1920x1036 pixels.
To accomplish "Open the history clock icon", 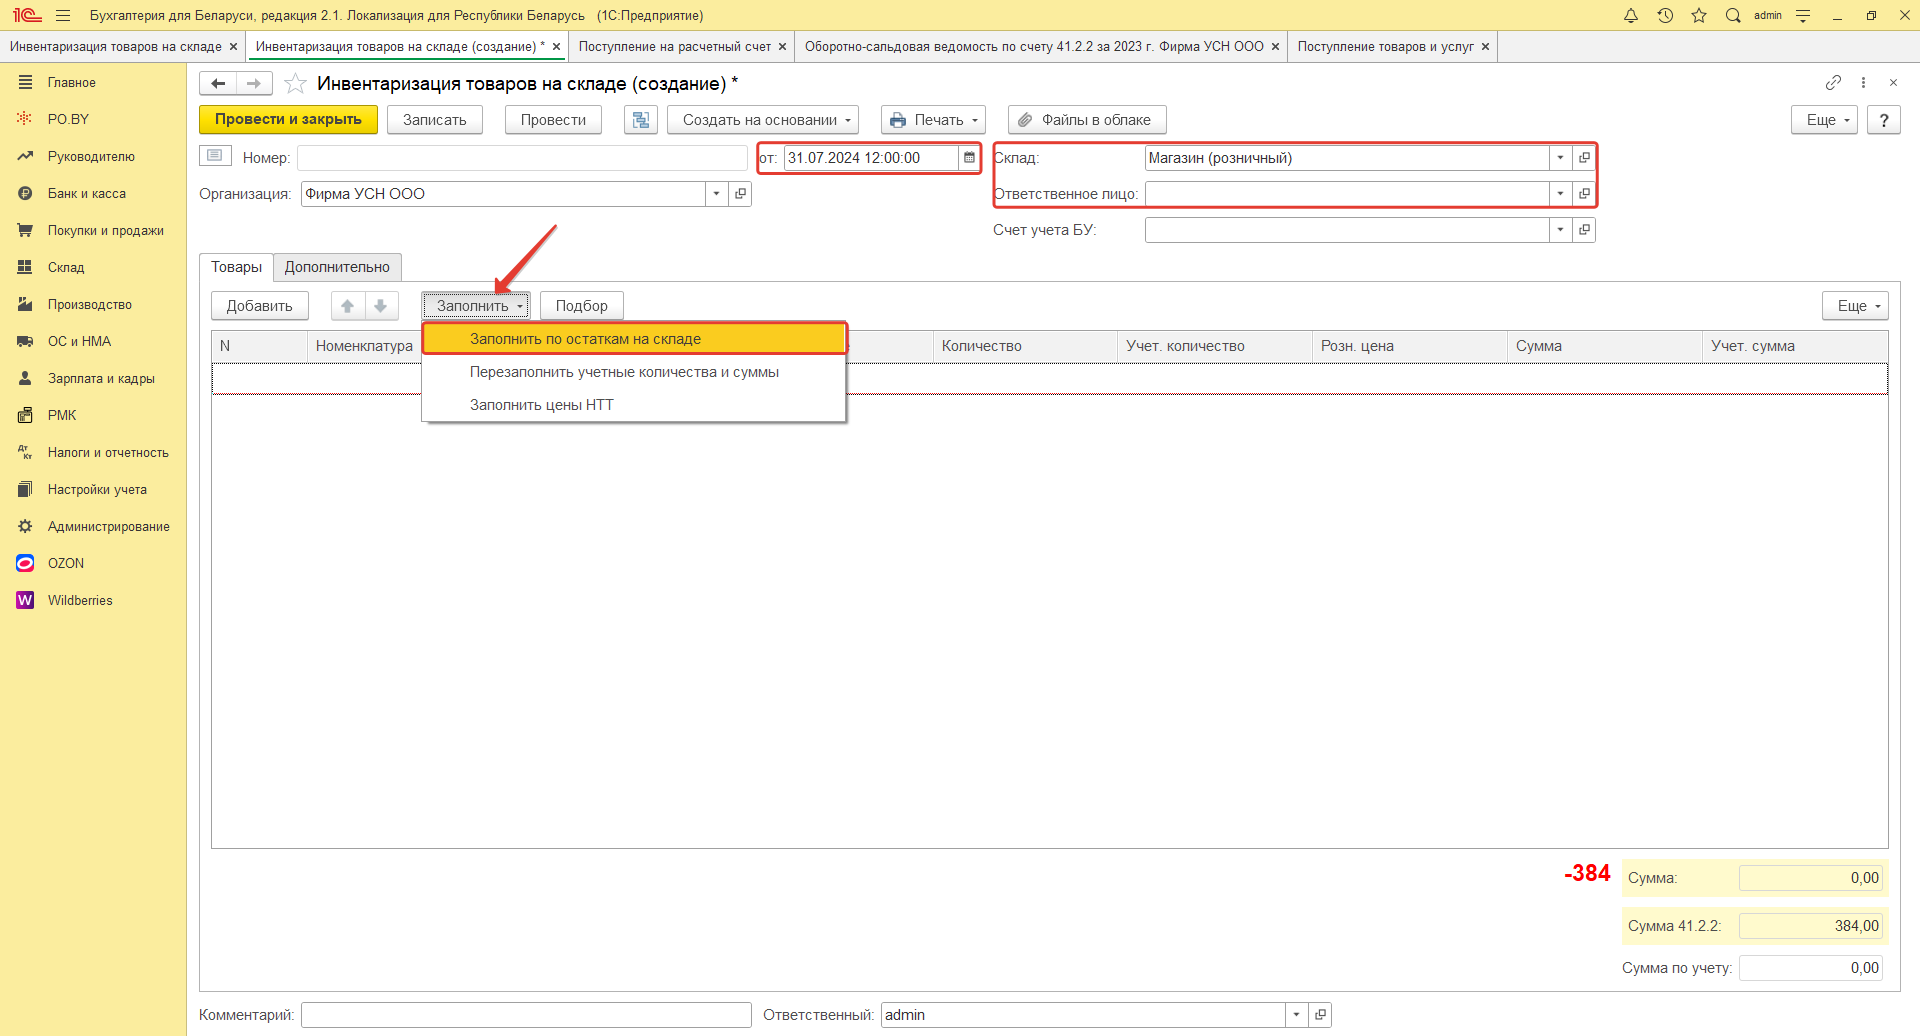I will pyautogui.click(x=1665, y=15).
